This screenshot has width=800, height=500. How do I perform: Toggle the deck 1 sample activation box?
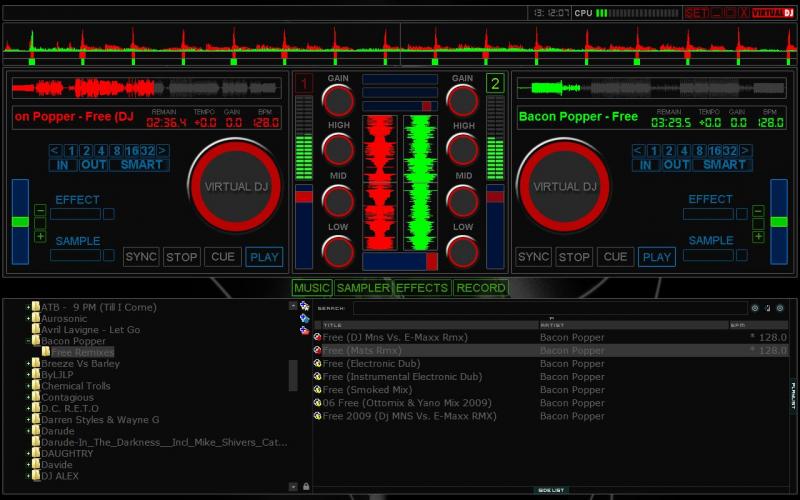coord(109,255)
